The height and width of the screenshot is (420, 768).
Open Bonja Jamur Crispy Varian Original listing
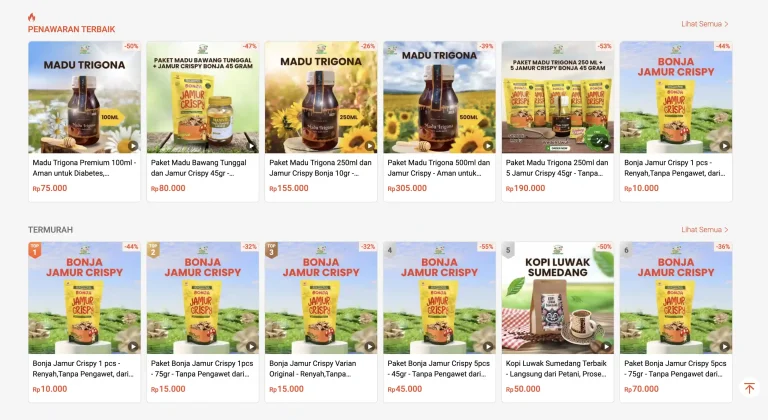(321, 322)
